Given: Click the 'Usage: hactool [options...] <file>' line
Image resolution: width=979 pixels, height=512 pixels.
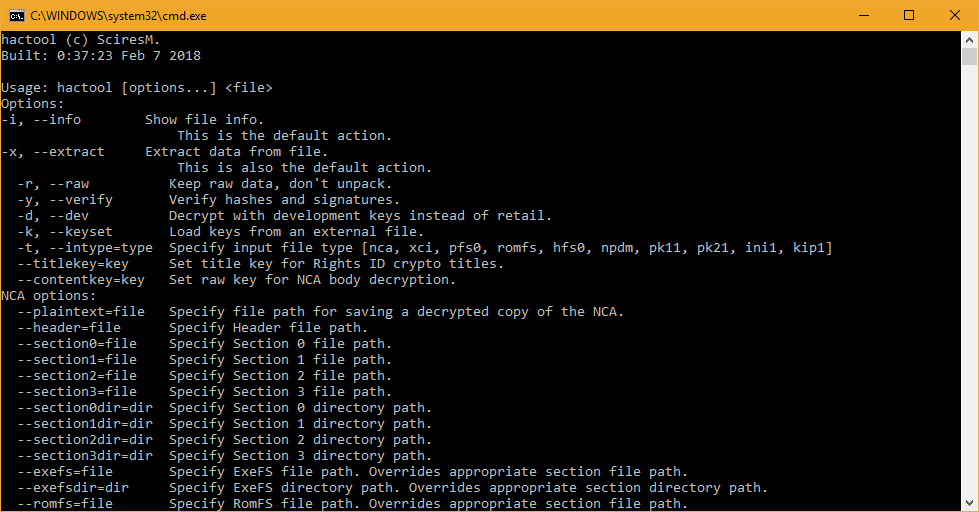Looking at the screenshot, I should tap(137, 88).
